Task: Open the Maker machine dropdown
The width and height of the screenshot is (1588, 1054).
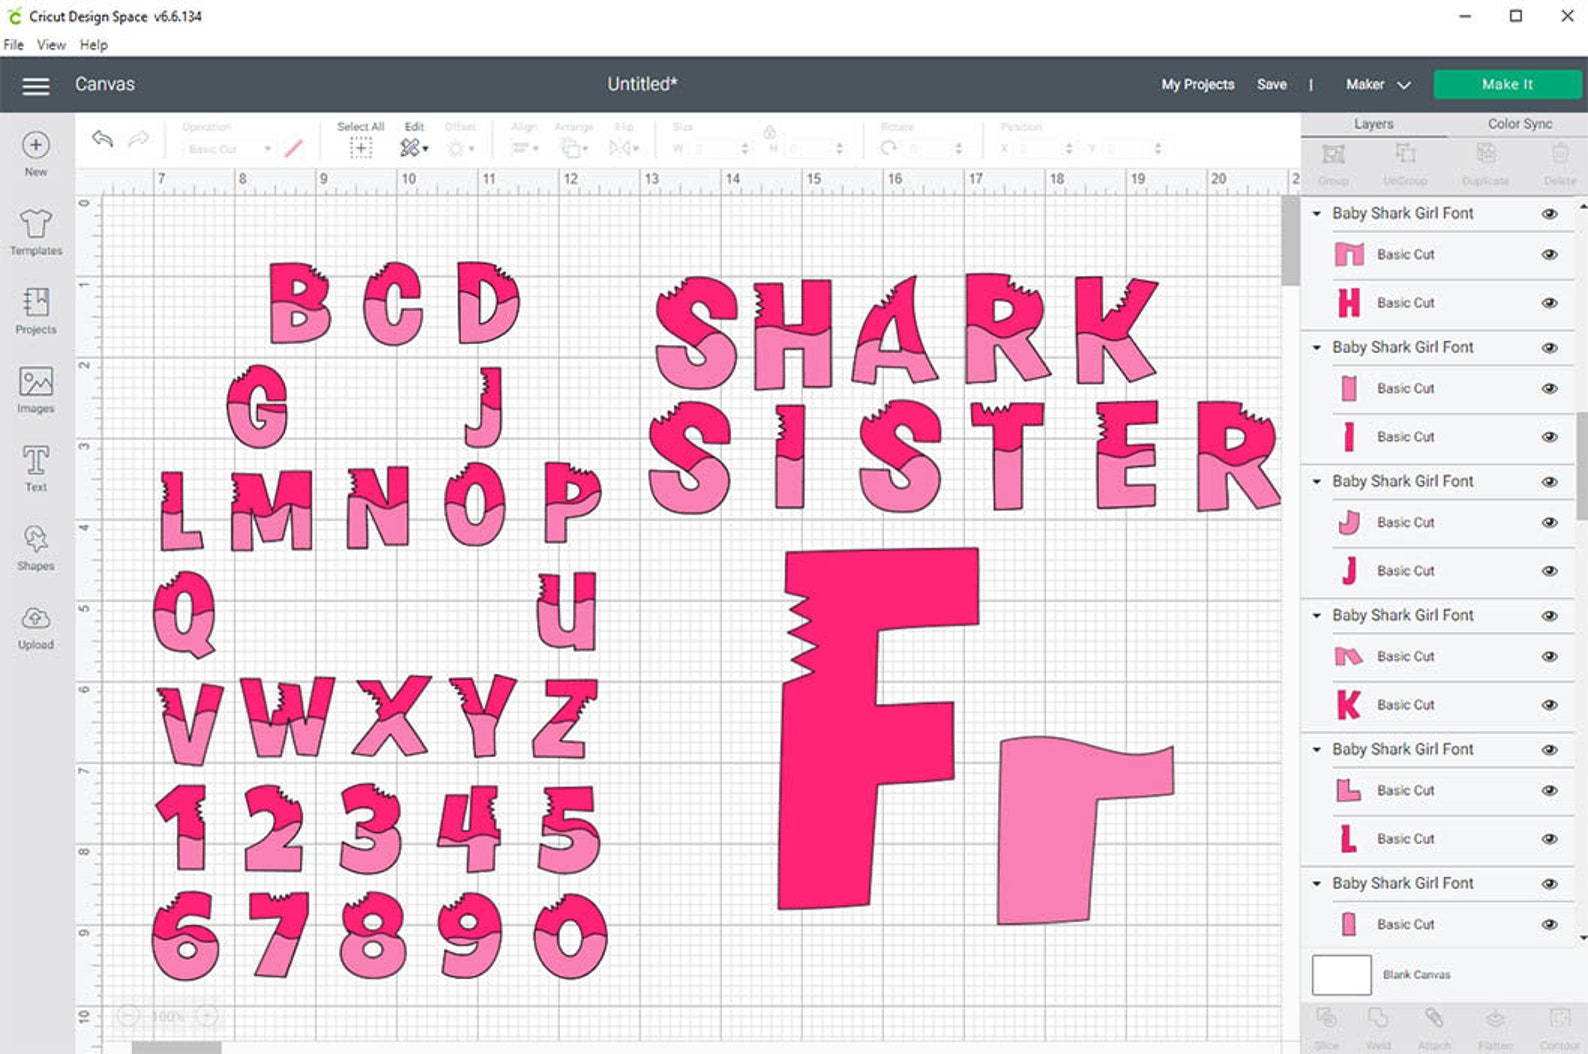Action: (1378, 85)
